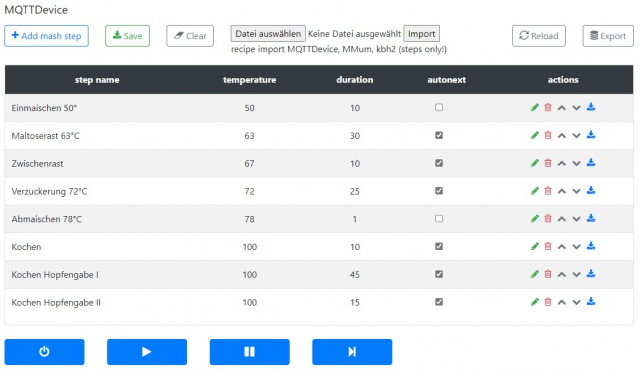
Task: Enable autonext for Einmaischen 50°
Action: (439, 107)
